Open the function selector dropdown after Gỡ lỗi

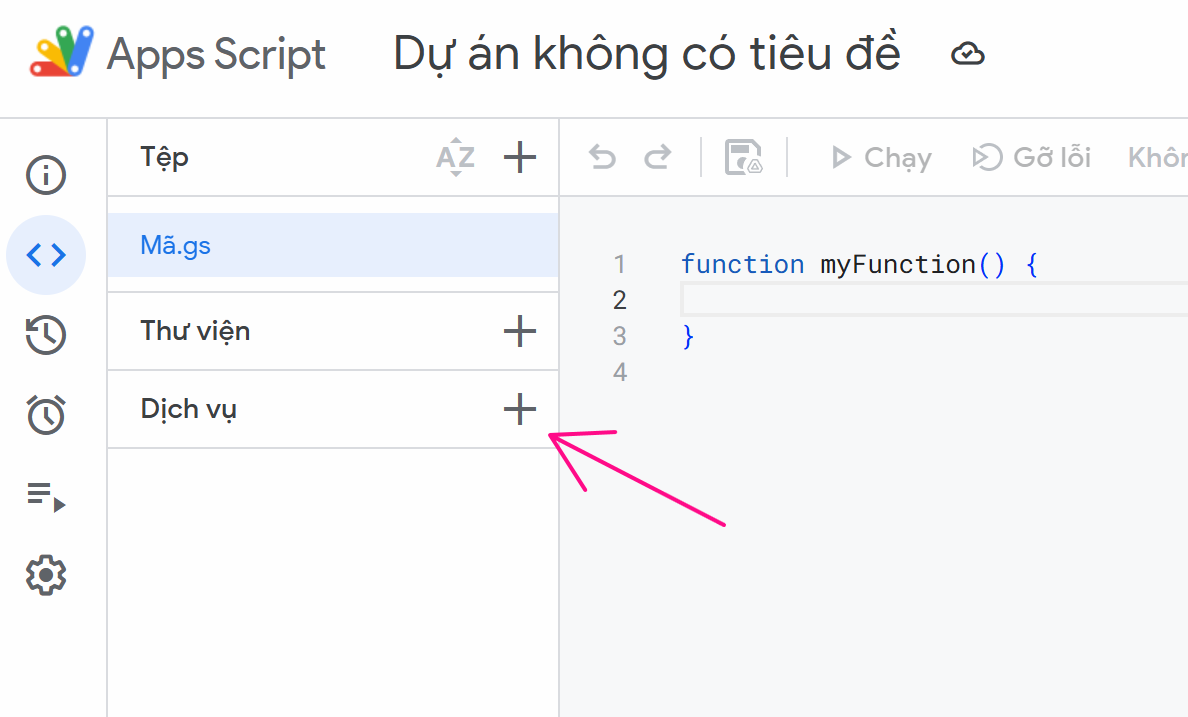(1157, 158)
